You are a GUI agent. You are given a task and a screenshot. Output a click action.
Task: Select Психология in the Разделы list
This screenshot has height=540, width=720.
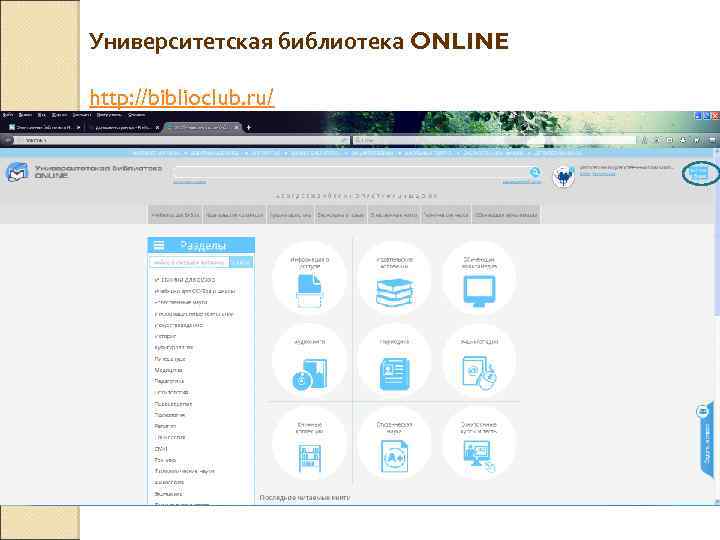pos(169,415)
